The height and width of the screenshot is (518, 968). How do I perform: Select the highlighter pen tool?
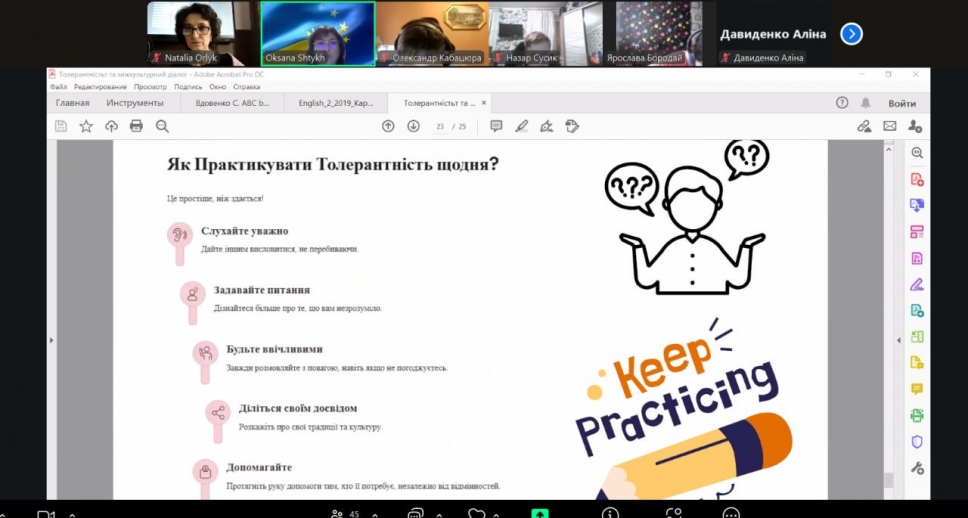521,126
